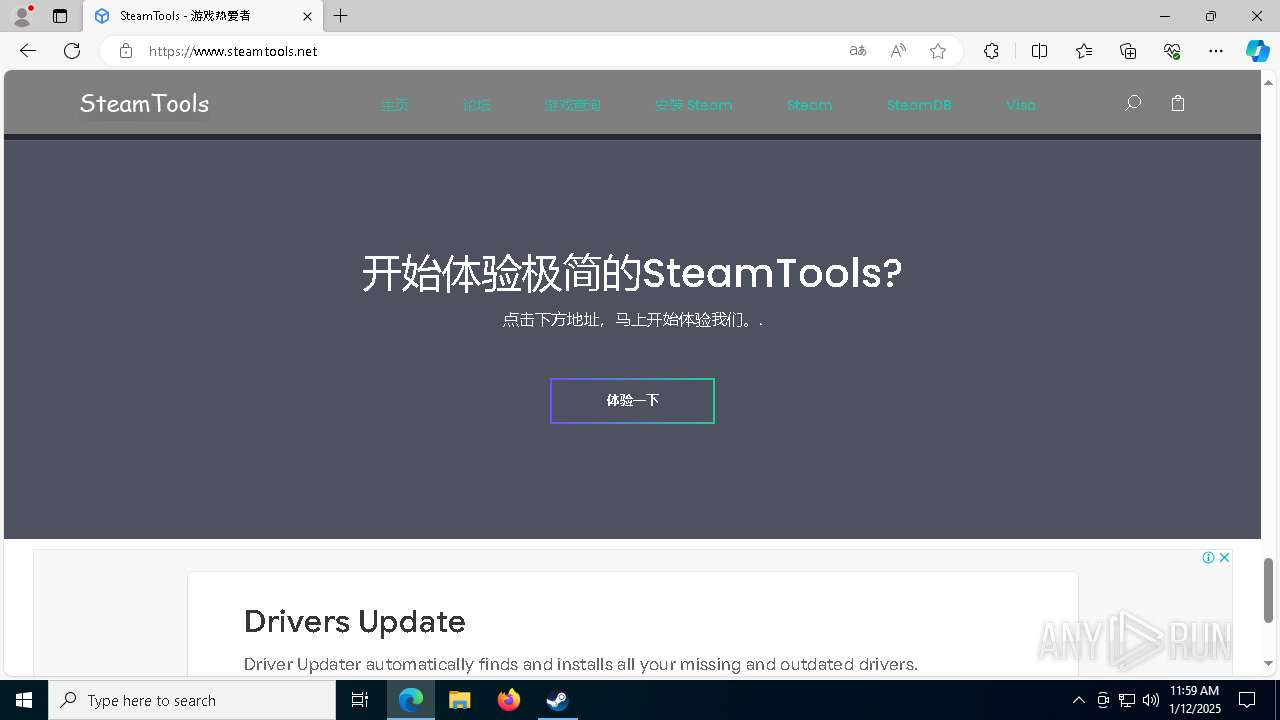1280x720 pixels.
Task: Click the taskbar search box
Action: tap(192, 700)
